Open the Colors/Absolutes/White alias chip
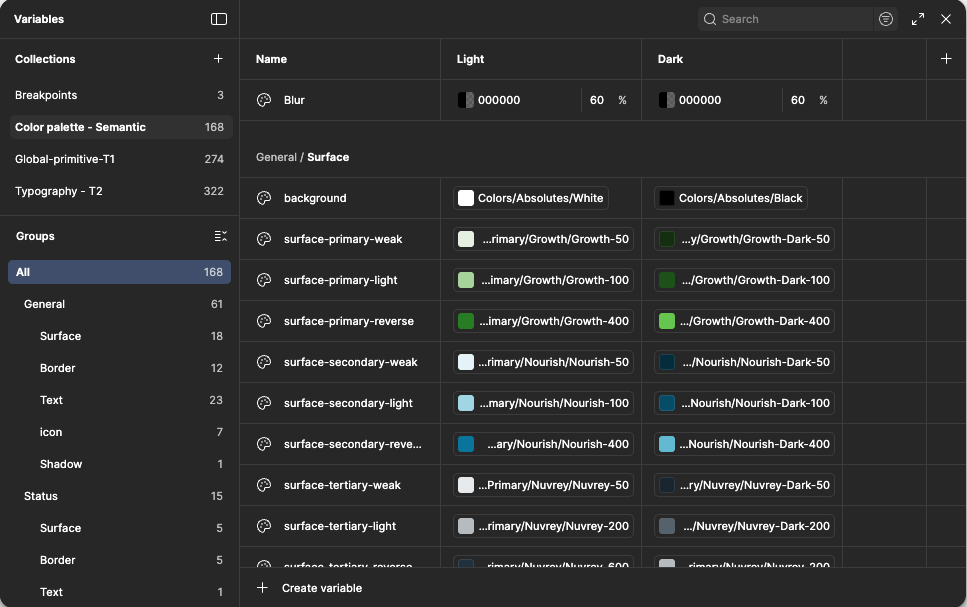Image resolution: width=967 pixels, height=607 pixels. tap(531, 198)
